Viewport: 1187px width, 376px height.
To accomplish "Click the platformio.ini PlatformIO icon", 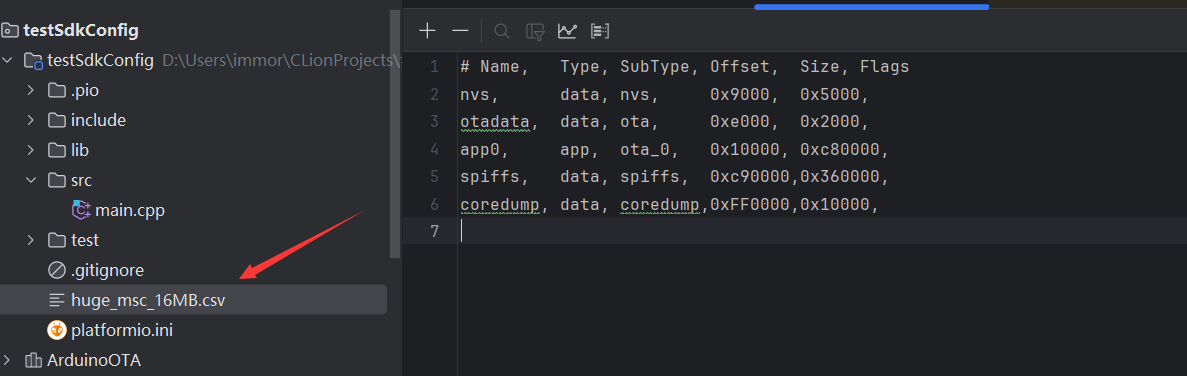I will point(57,331).
